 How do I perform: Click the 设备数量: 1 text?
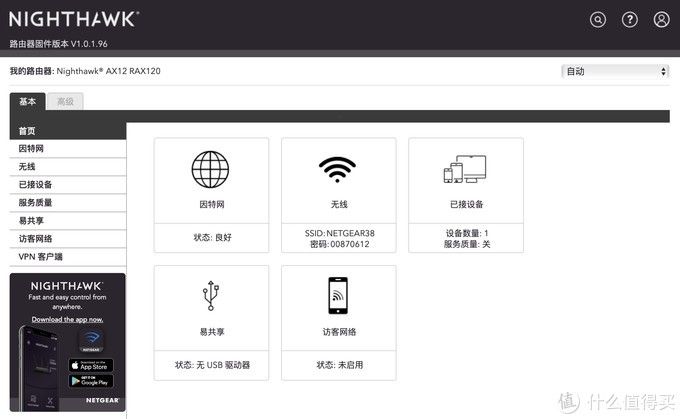[467, 233]
